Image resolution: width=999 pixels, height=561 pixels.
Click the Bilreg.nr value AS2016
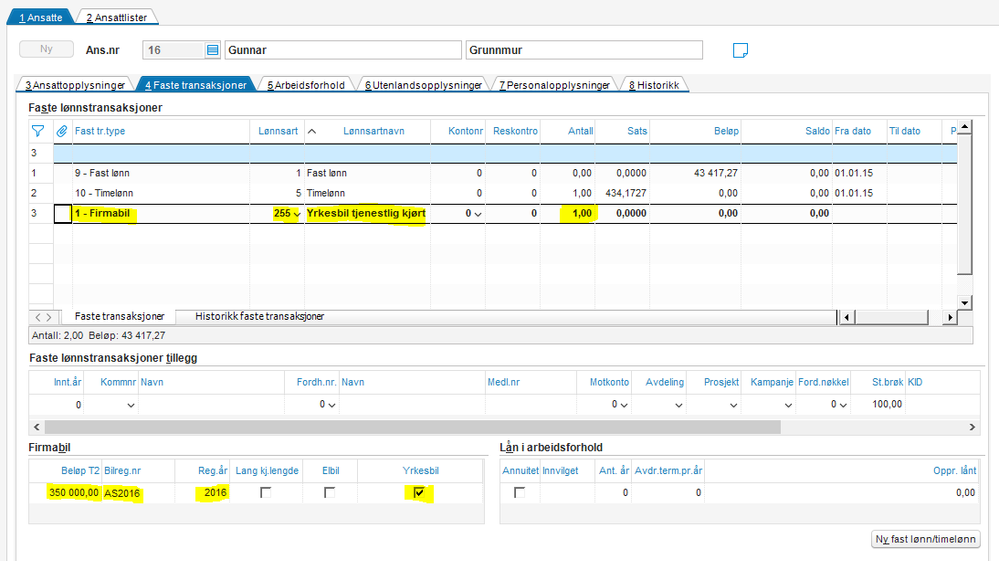coord(122,494)
